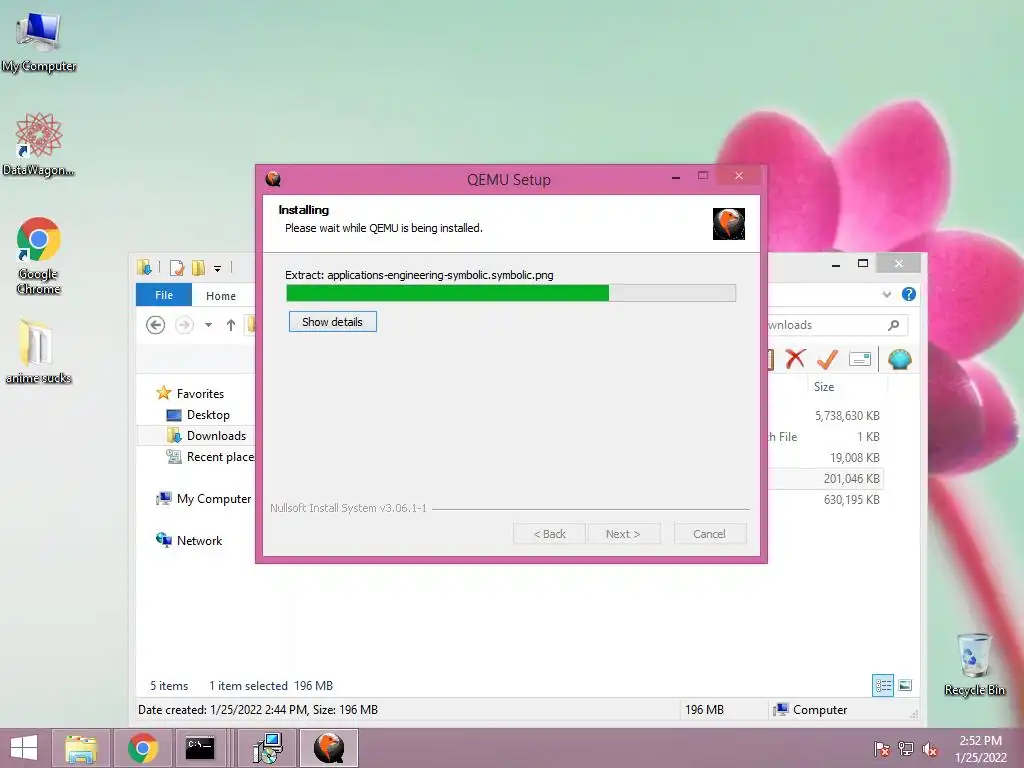Open the Recycle Bin desktop icon

point(974,664)
